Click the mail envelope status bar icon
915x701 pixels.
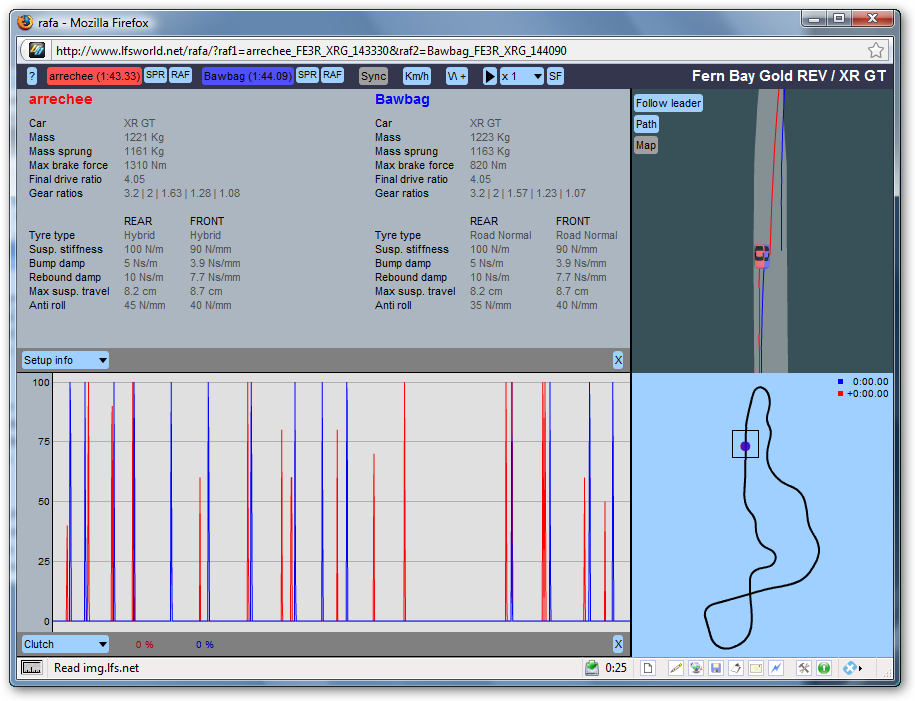click(756, 668)
